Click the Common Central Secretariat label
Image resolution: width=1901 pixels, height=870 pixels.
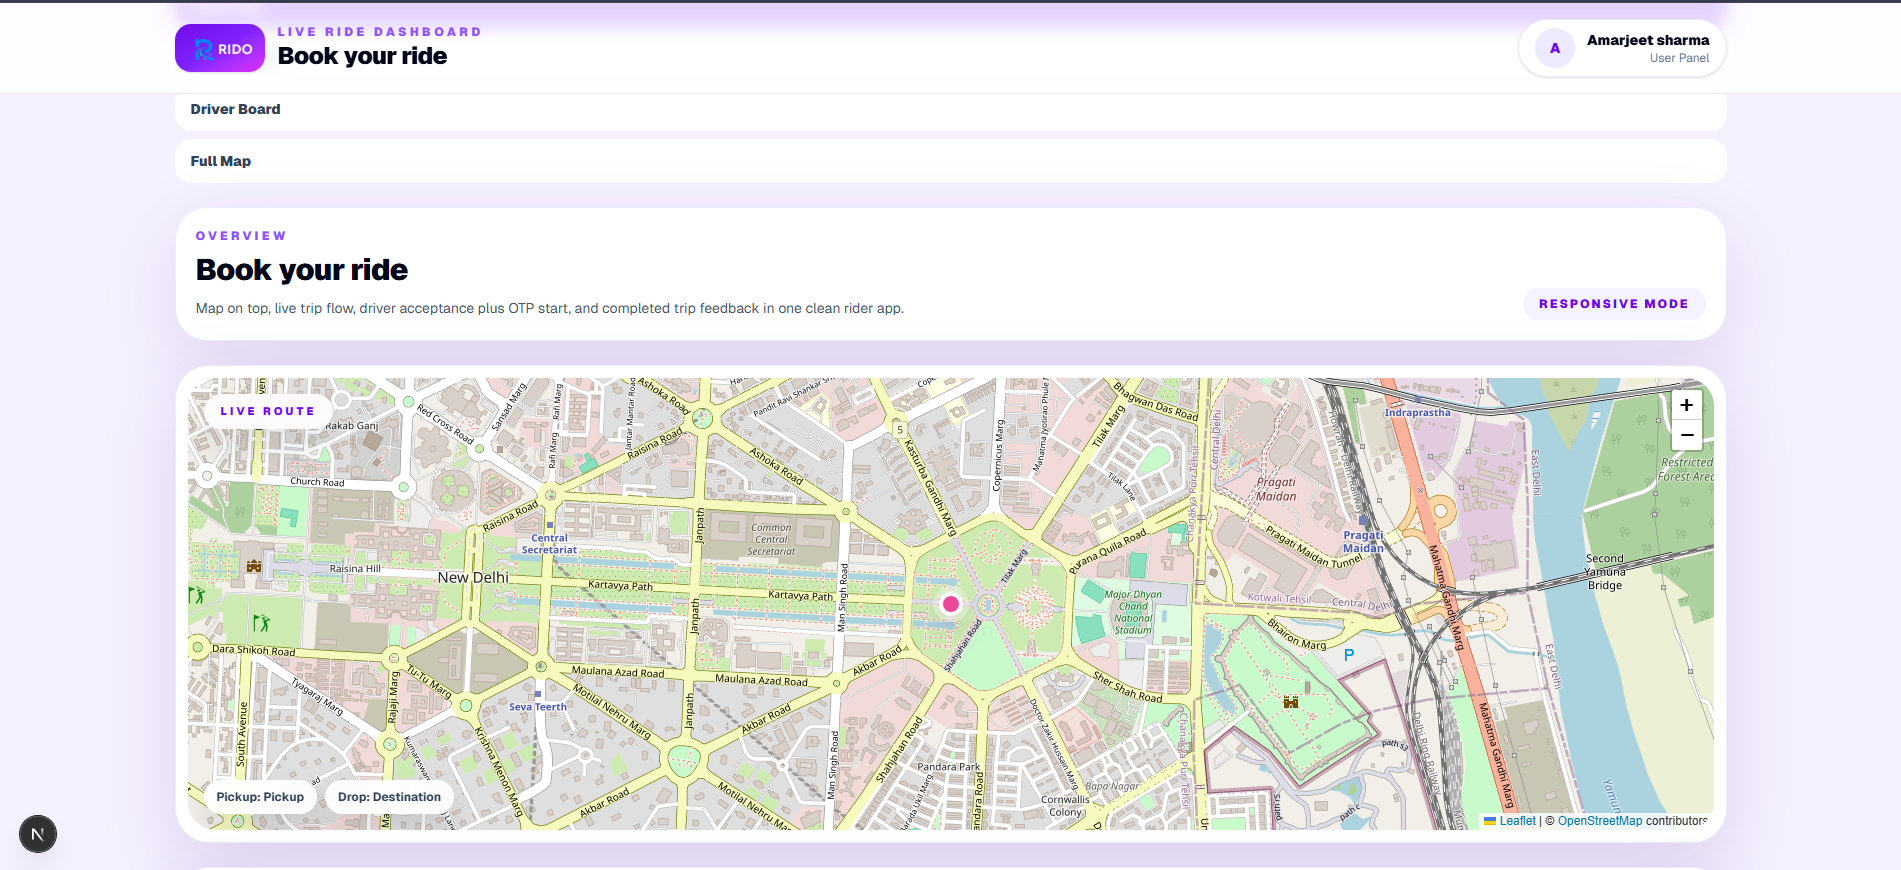click(x=771, y=539)
